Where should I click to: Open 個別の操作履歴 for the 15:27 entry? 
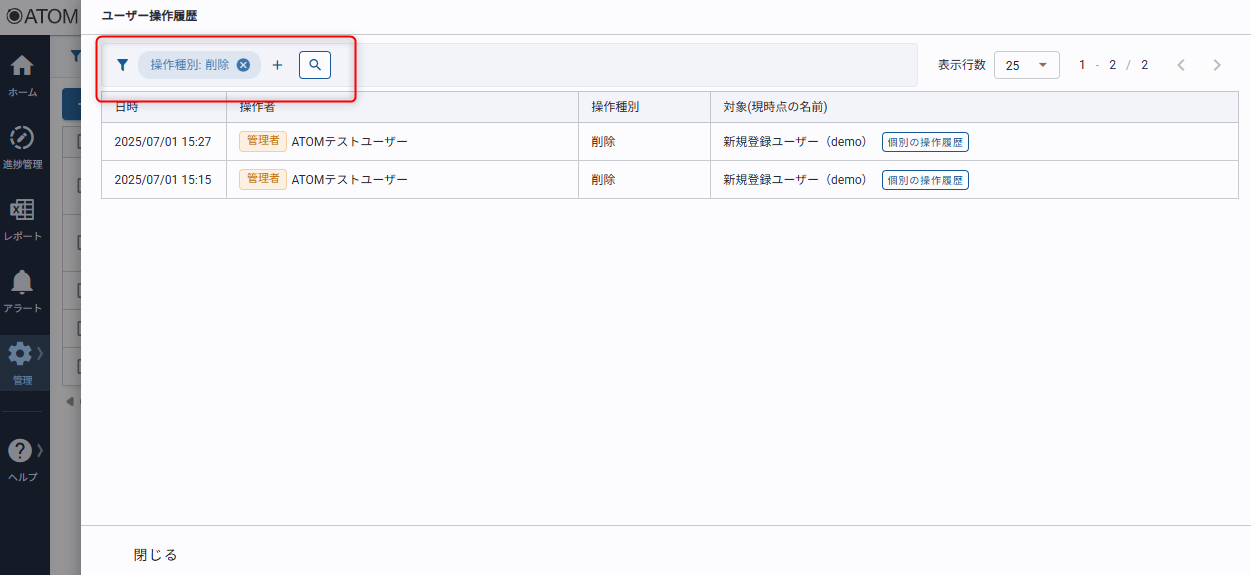[x=925, y=142]
